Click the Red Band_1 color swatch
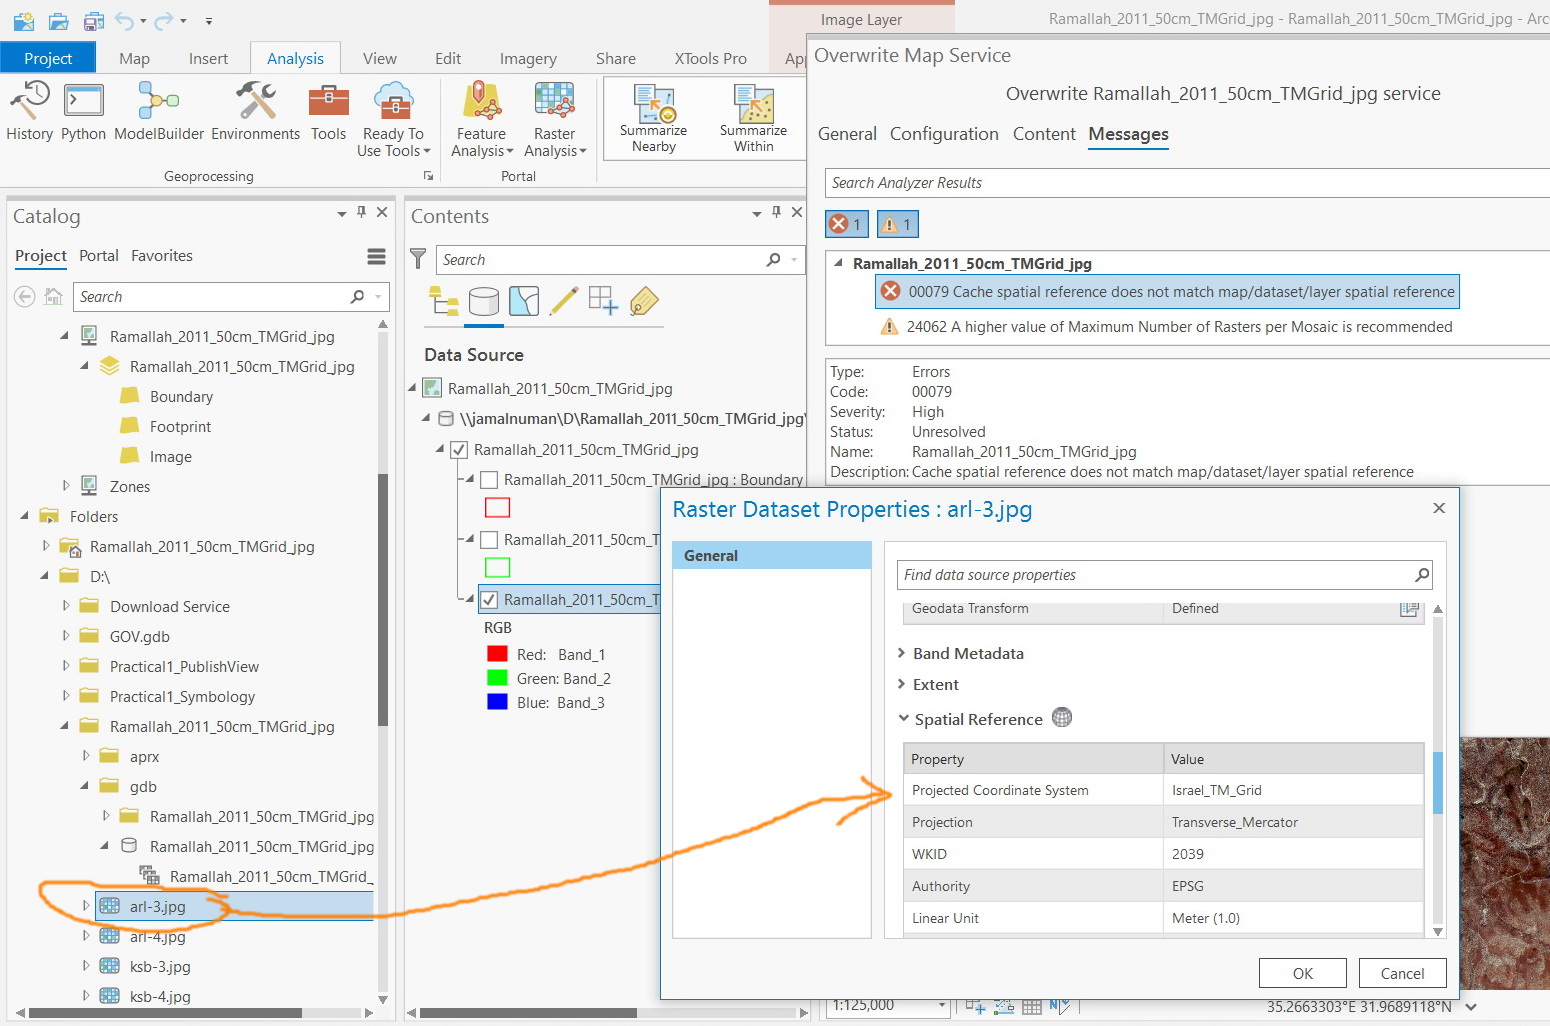Image resolution: width=1550 pixels, height=1026 pixels. point(497,654)
